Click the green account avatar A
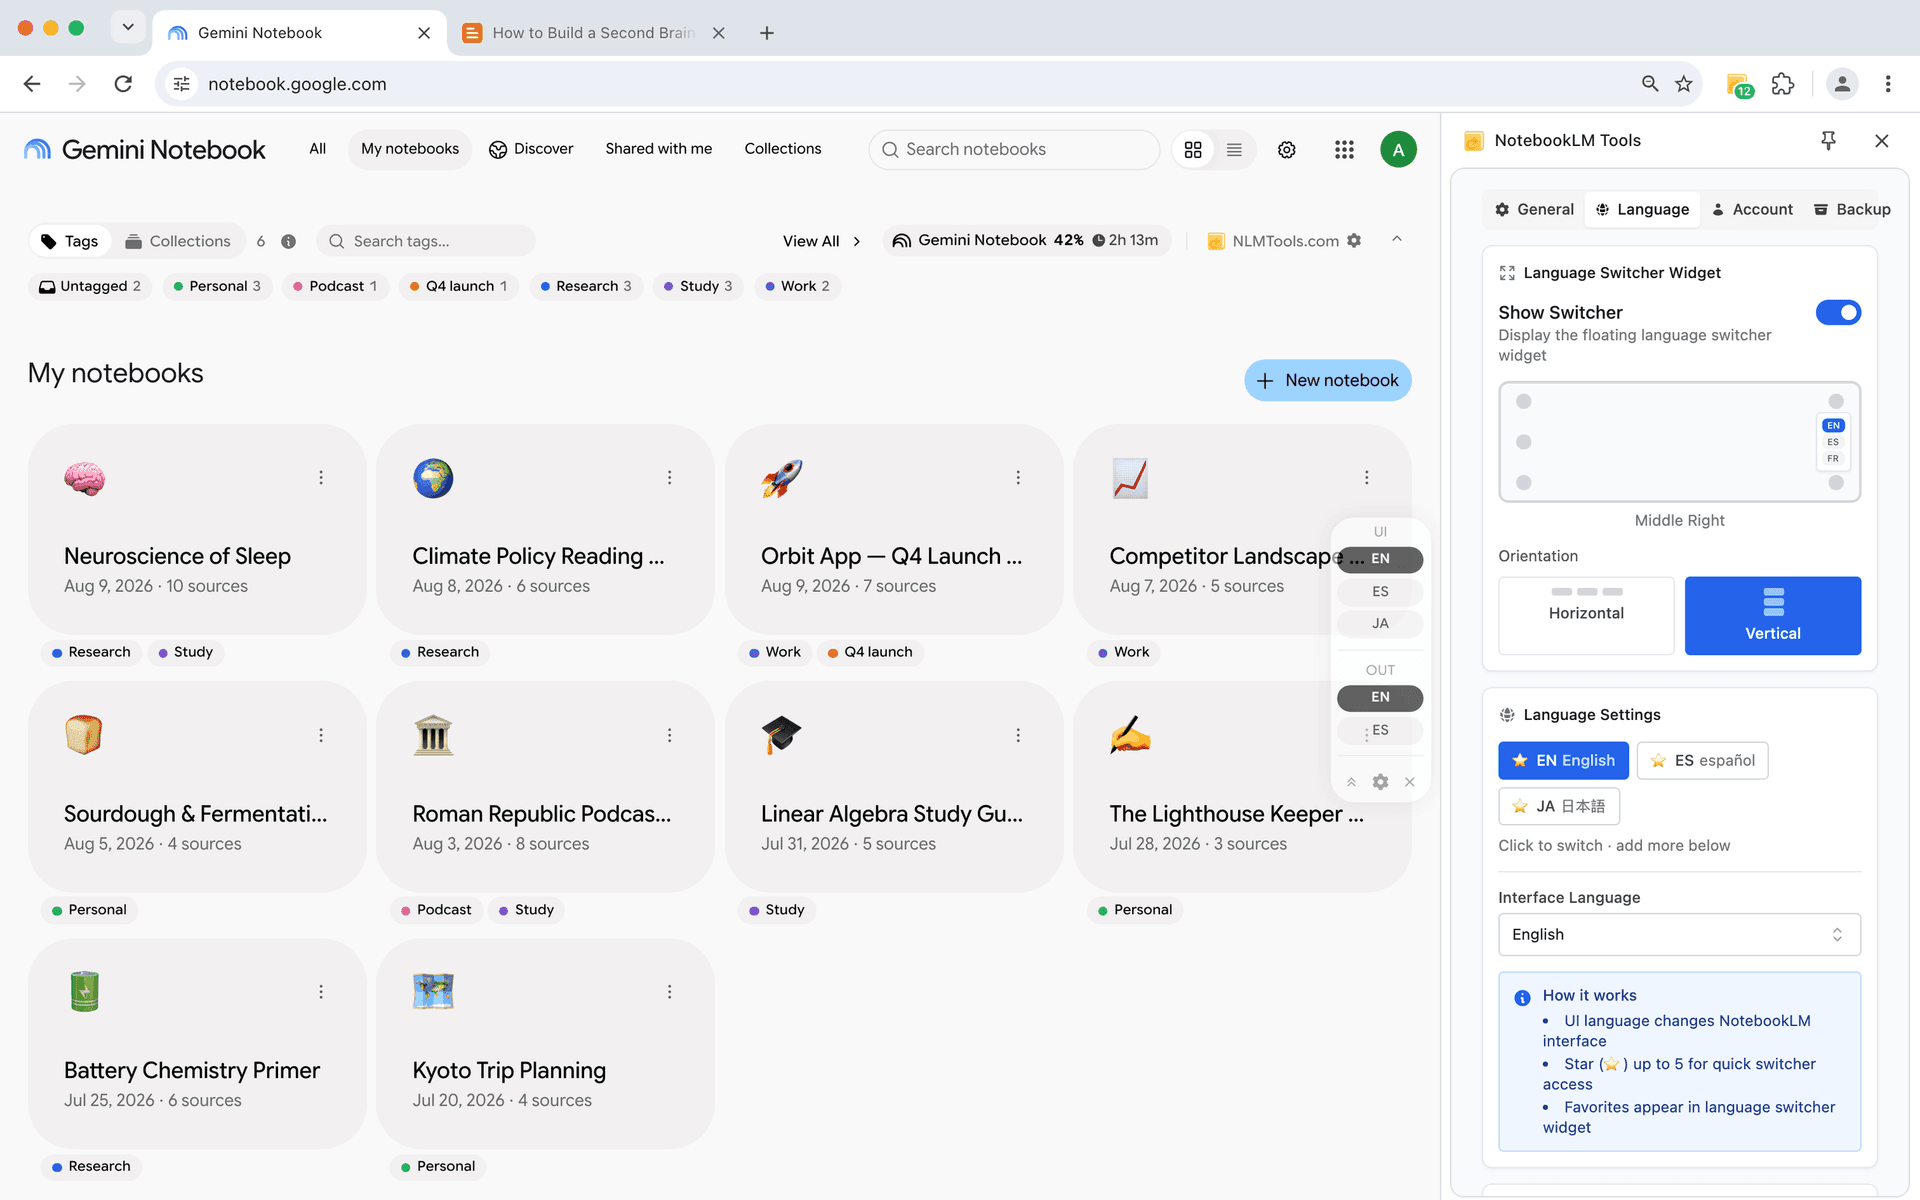 pyautogui.click(x=1398, y=150)
